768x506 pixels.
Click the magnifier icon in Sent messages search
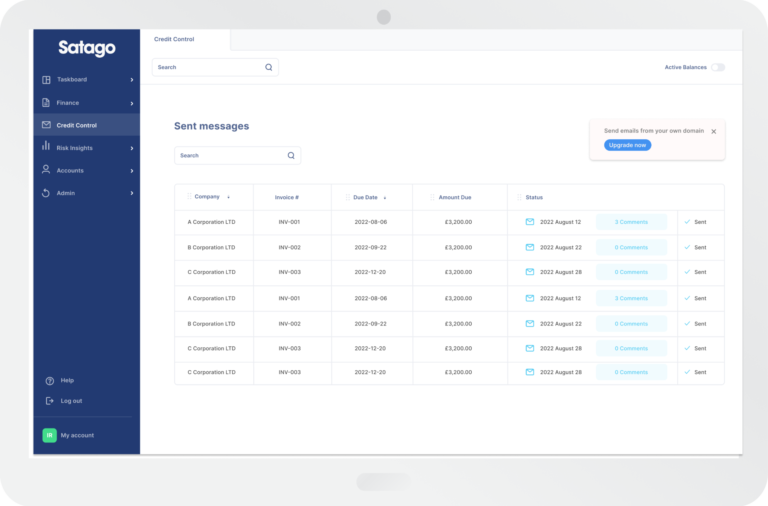pos(291,156)
